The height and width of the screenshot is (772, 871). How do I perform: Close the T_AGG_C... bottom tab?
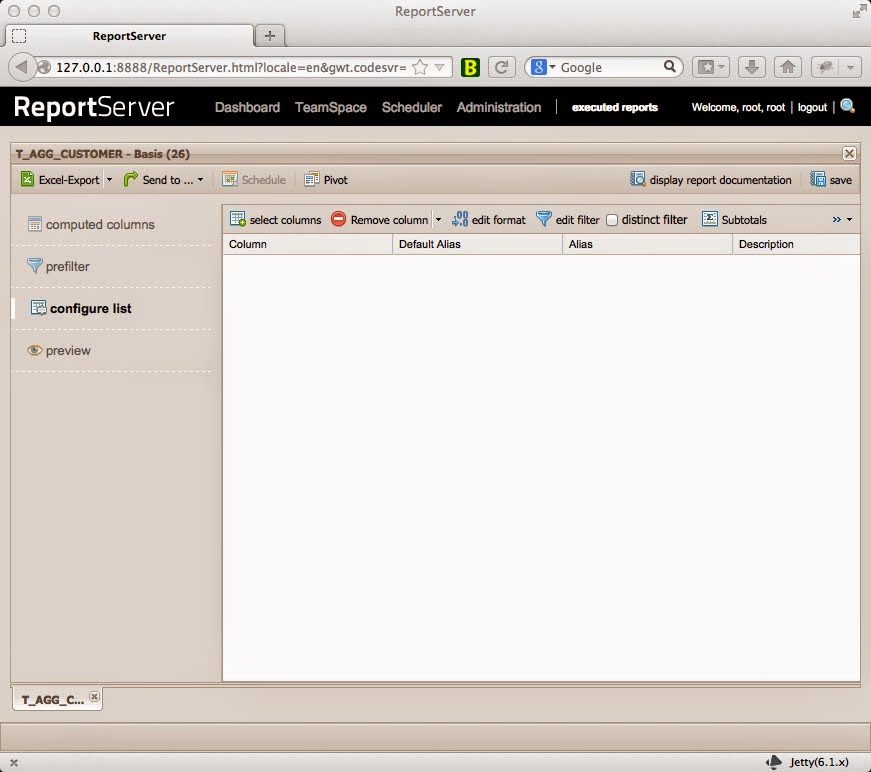tap(94, 696)
